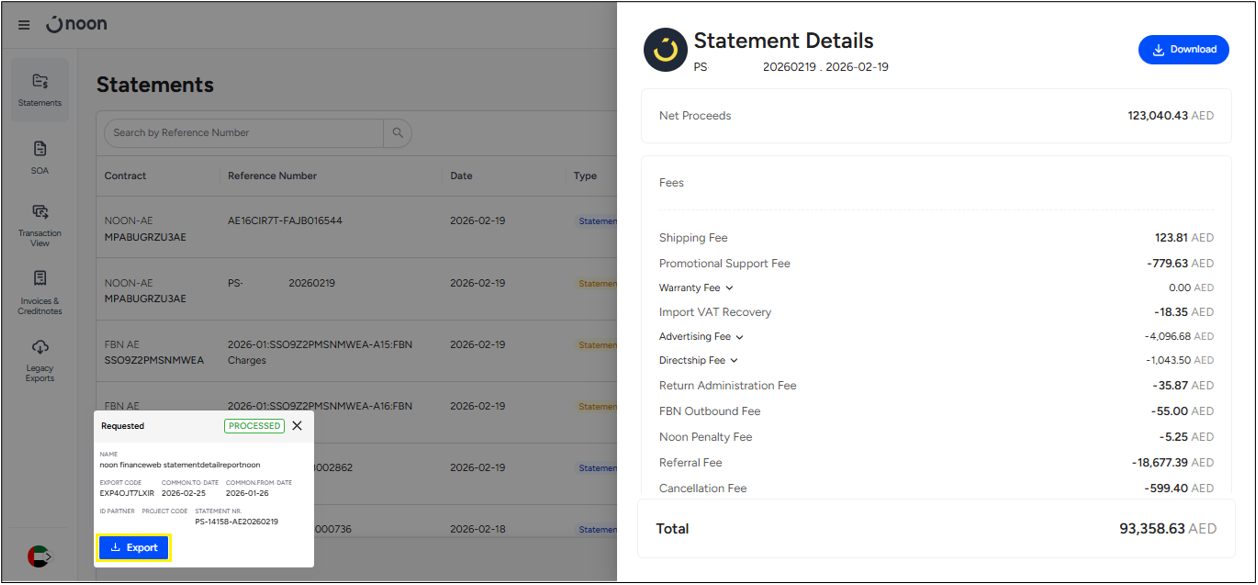
Task: Click the Download statement button
Action: pos(1183,50)
